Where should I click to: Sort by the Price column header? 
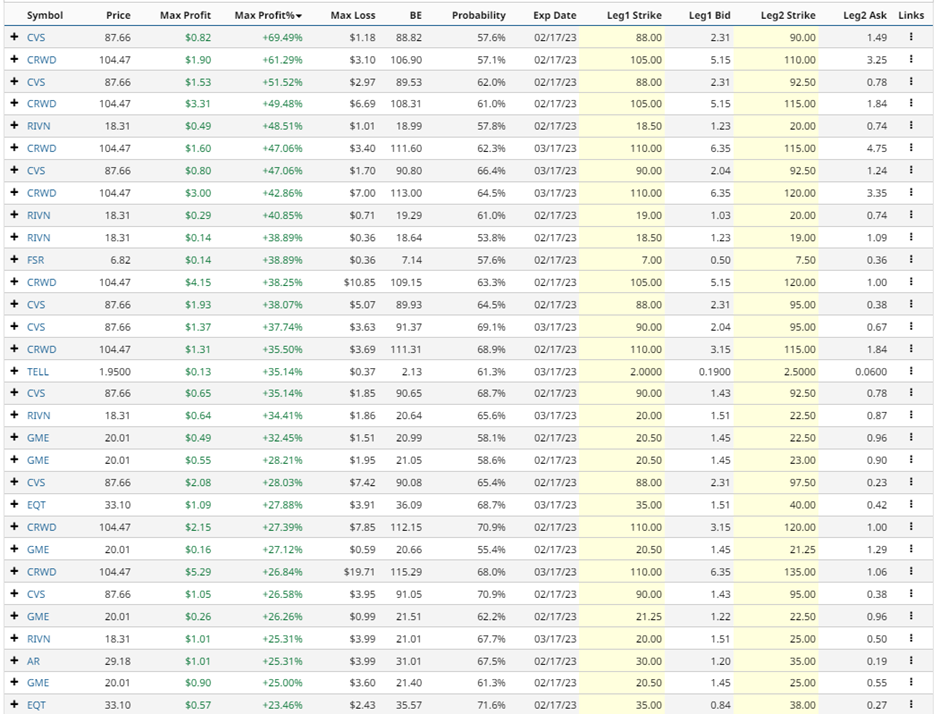[x=118, y=15]
